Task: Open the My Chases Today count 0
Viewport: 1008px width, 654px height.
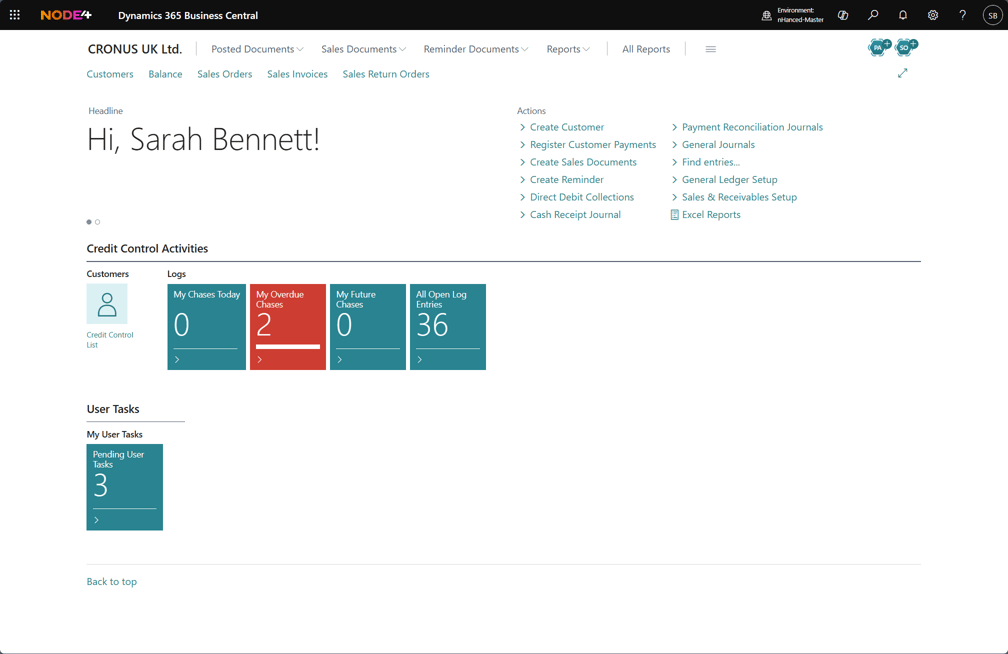Action: pyautogui.click(x=182, y=325)
